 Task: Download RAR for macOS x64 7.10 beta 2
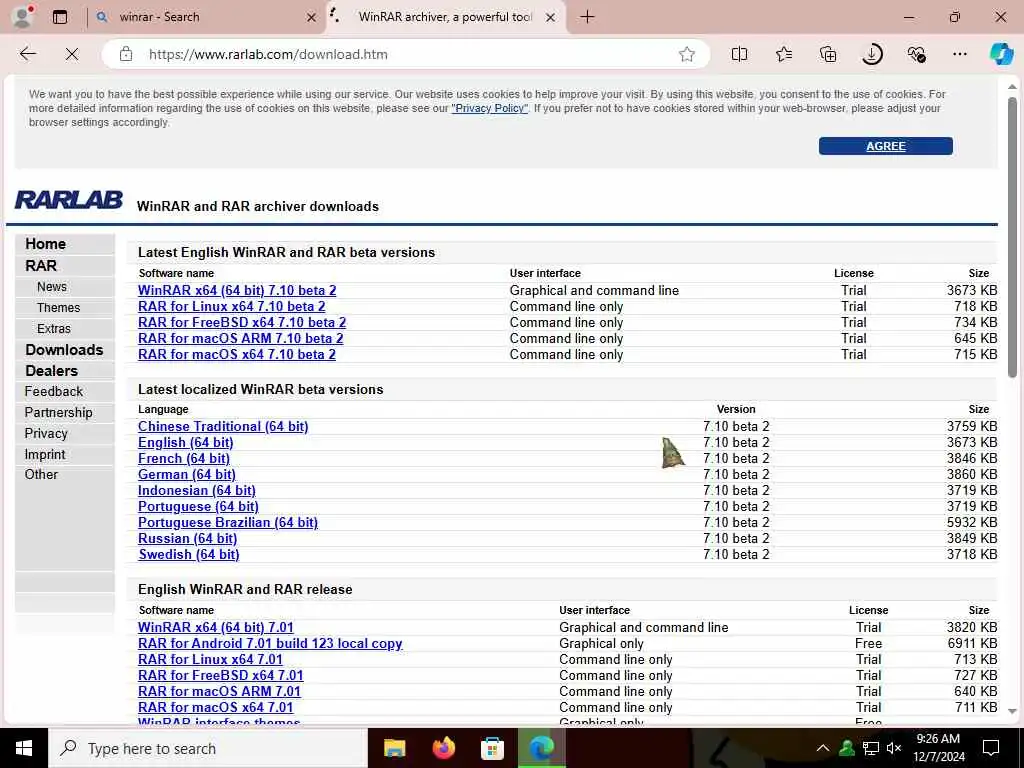236,355
